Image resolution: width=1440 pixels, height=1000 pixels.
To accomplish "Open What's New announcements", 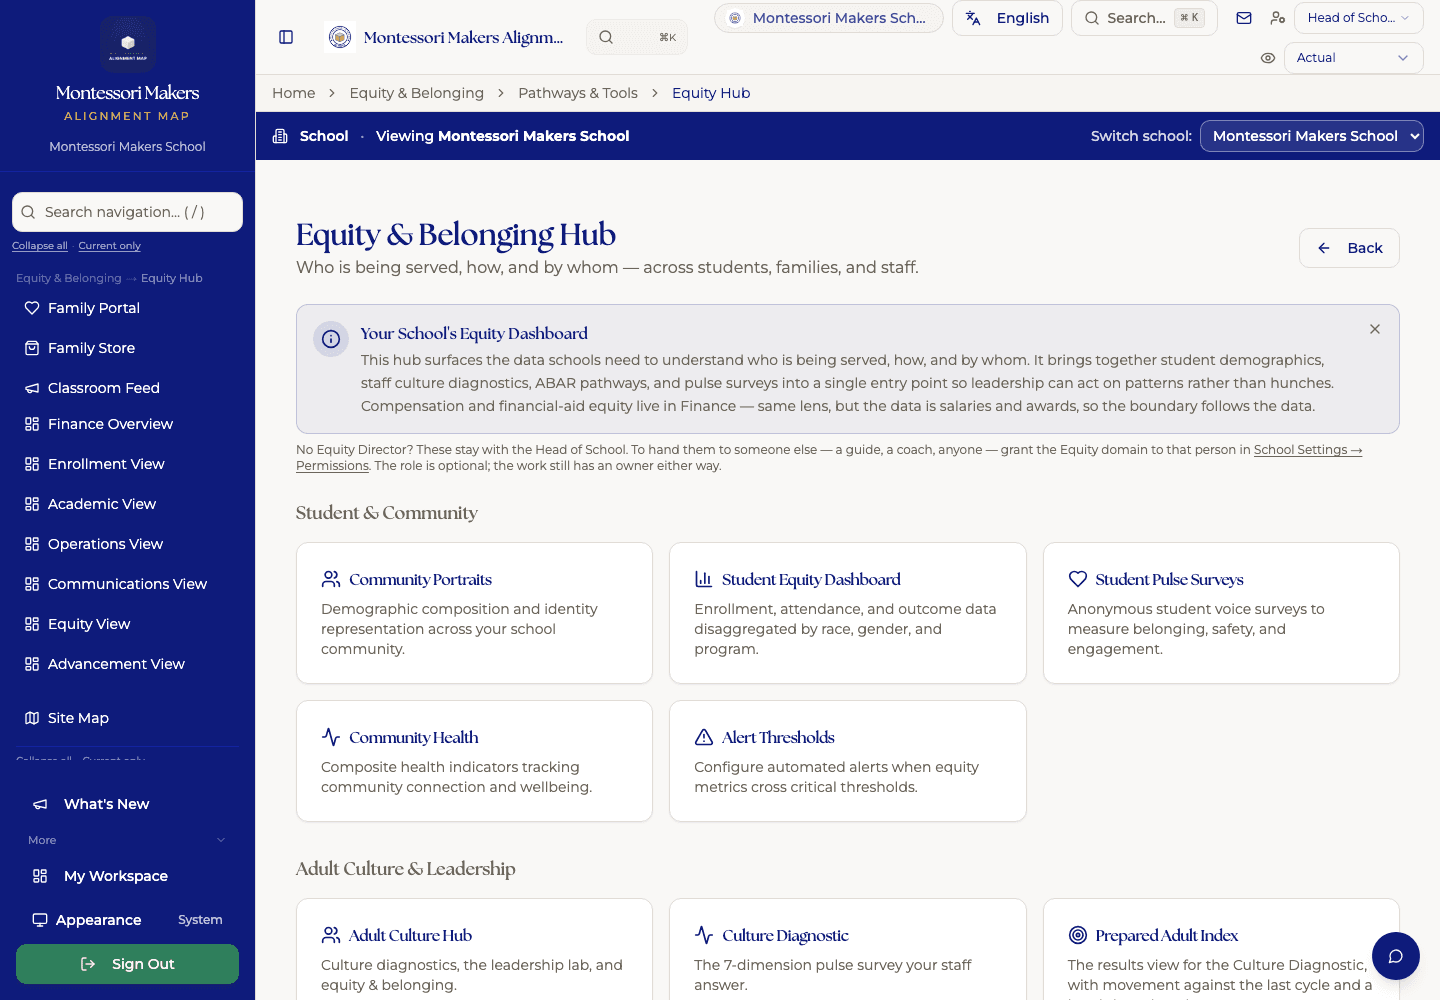I will [127, 804].
